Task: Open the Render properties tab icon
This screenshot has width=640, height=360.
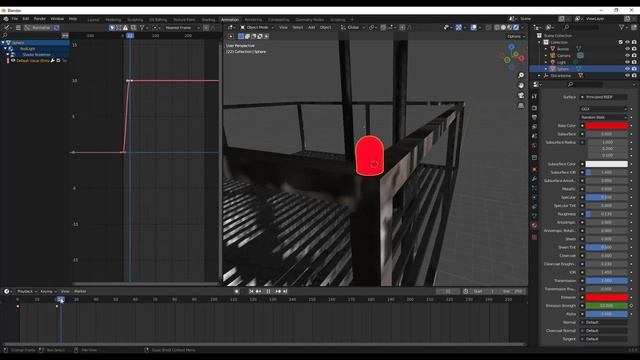Action: click(x=534, y=108)
